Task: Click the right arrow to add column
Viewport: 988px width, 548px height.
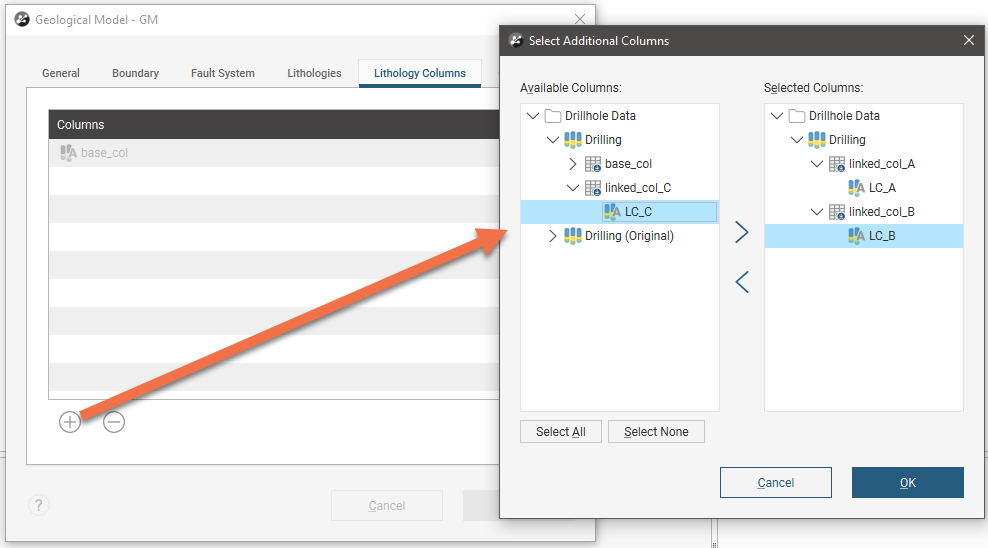Action: click(x=741, y=232)
